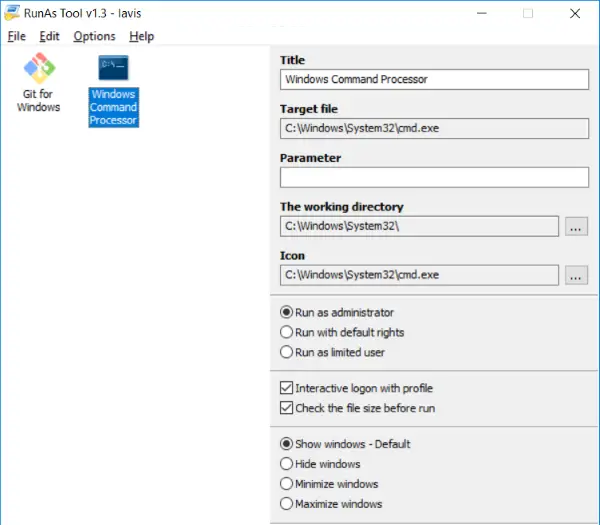Click the Parameter input field

[x=434, y=177]
